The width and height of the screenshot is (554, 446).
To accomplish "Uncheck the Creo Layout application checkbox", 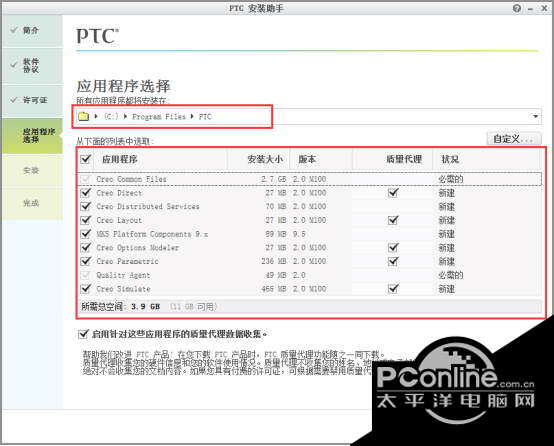I will click(86, 220).
